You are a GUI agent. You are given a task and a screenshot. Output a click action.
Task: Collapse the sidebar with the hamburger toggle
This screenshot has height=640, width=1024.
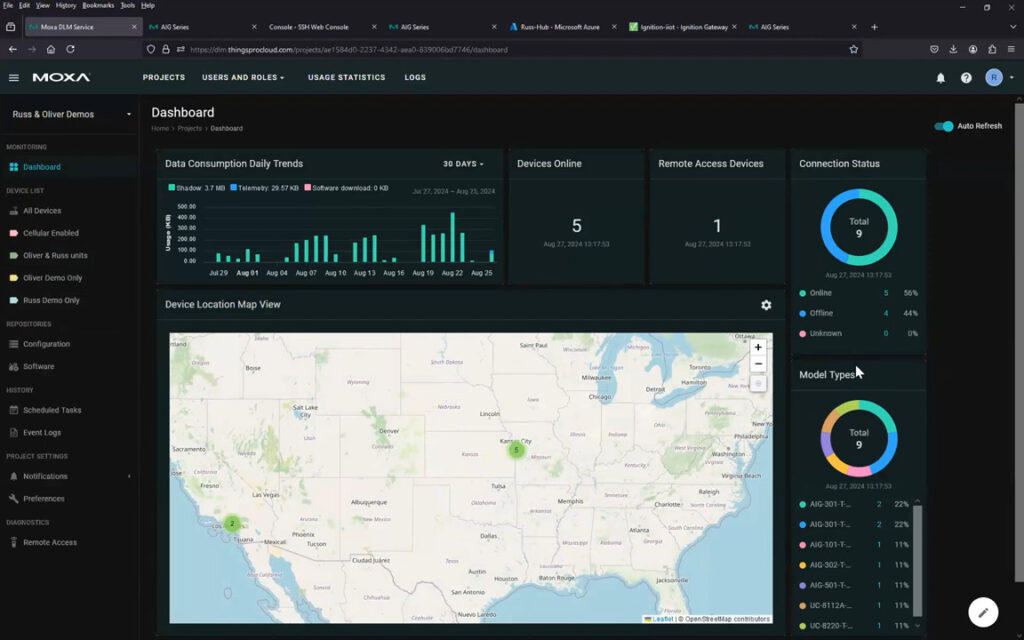pos(13,77)
